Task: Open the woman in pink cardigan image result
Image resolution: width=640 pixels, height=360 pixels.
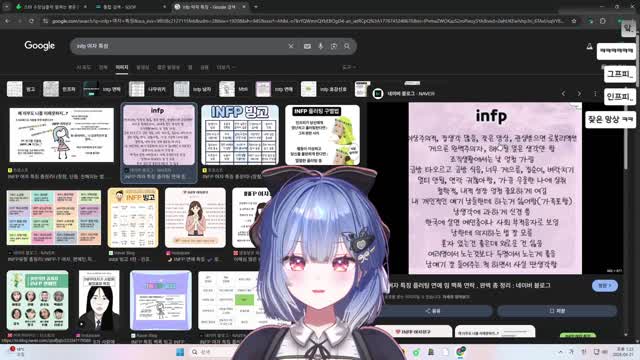Action: [x=195, y=218]
